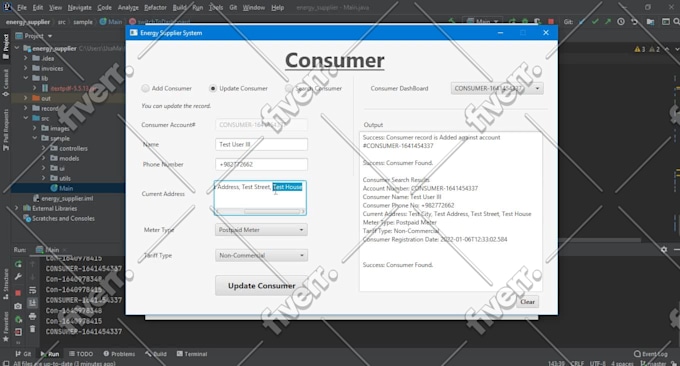680x366 pixels.
Task: Click the Structure tool window tab
Action: click(6, 284)
